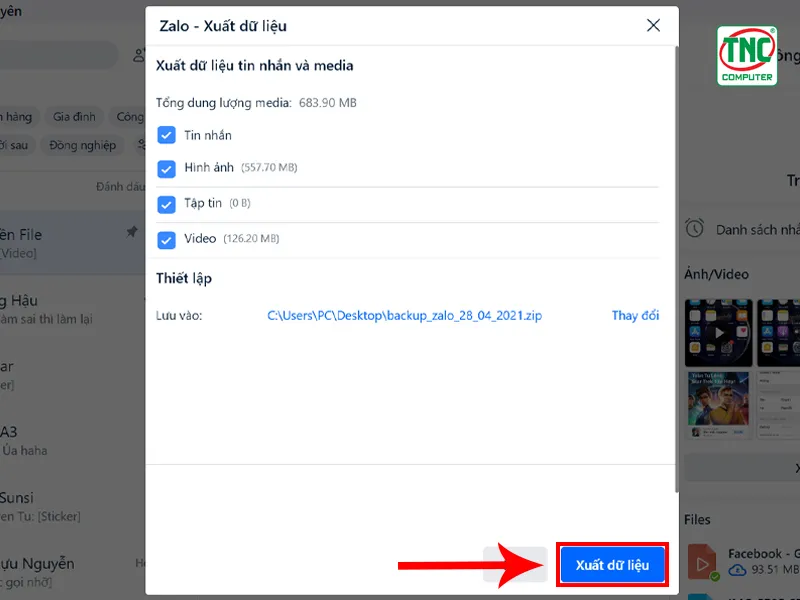Close the Zalo export data dialog
This screenshot has height=600, width=800.
click(x=653, y=26)
